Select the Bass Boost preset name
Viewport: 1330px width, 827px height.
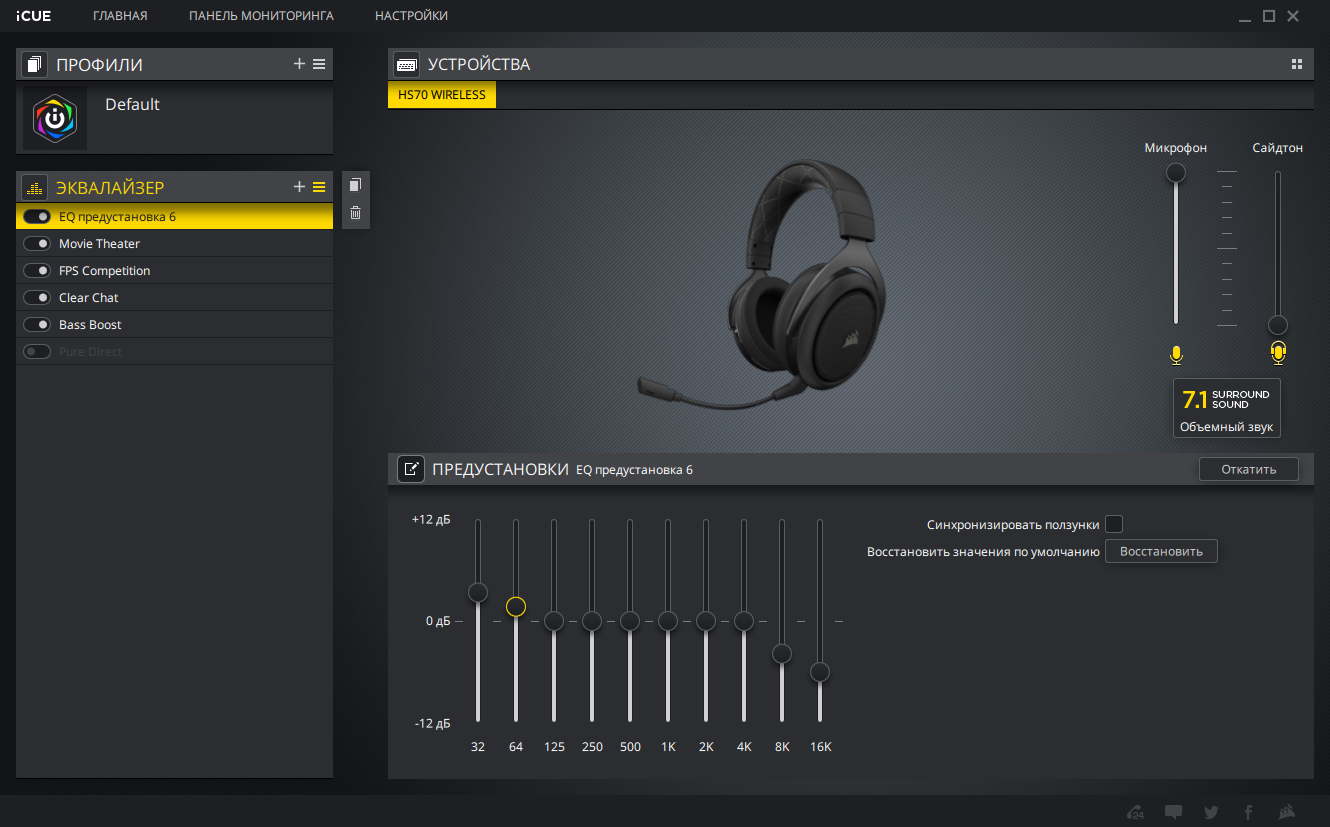(x=90, y=324)
